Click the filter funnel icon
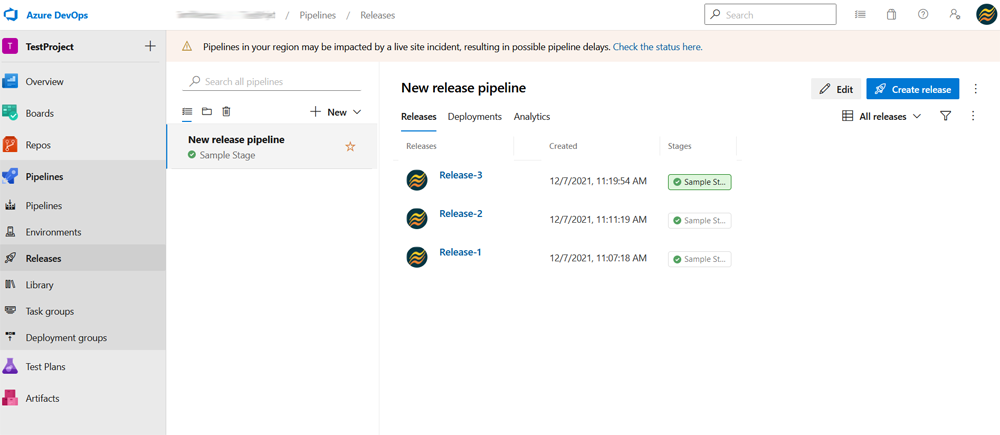Viewport: 1000px width, 435px height. (x=945, y=116)
